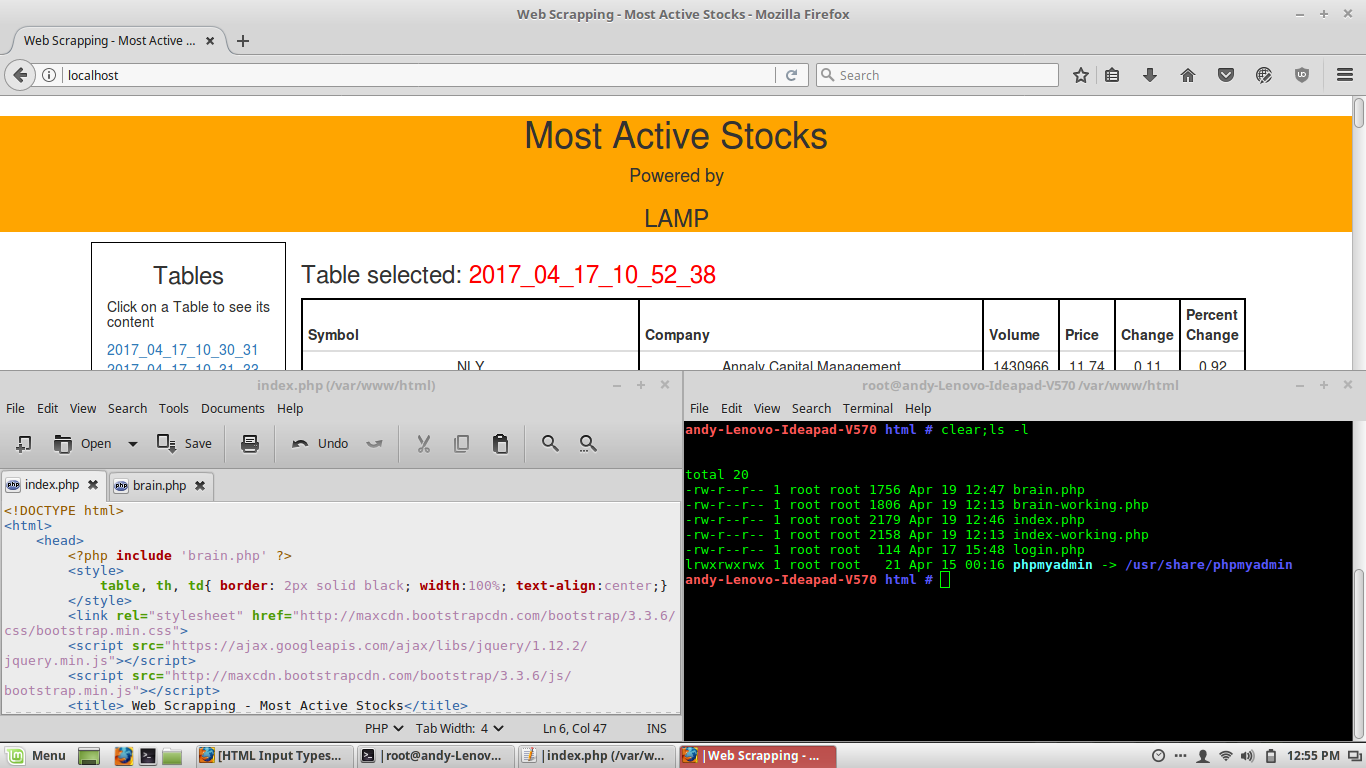Open the editor's Documents menu
Viewport: 1366px width, 768px height.
coord(232,408)
